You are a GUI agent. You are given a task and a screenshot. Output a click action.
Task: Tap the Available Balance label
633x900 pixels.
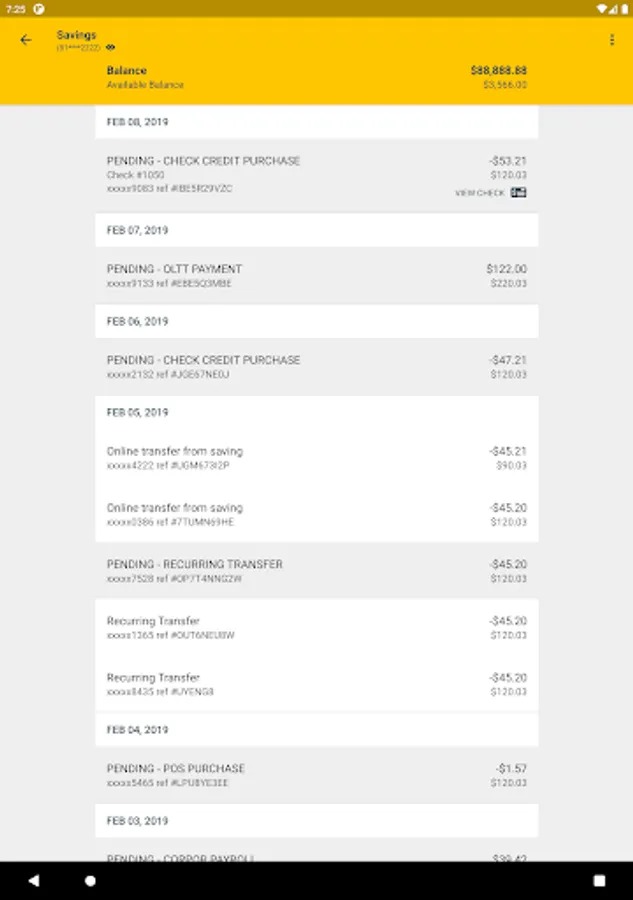click(145, 85)
